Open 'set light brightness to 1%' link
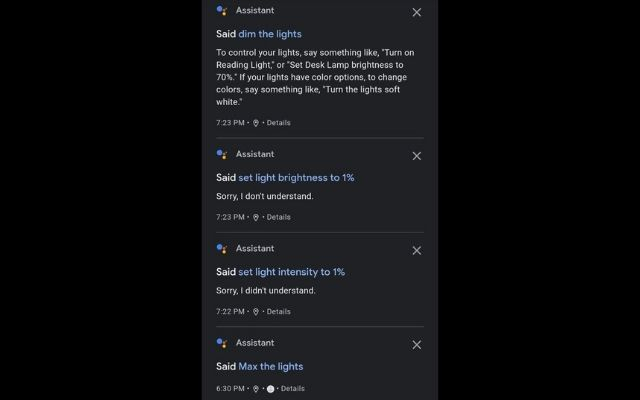640x400 pixels. (296, 177)
